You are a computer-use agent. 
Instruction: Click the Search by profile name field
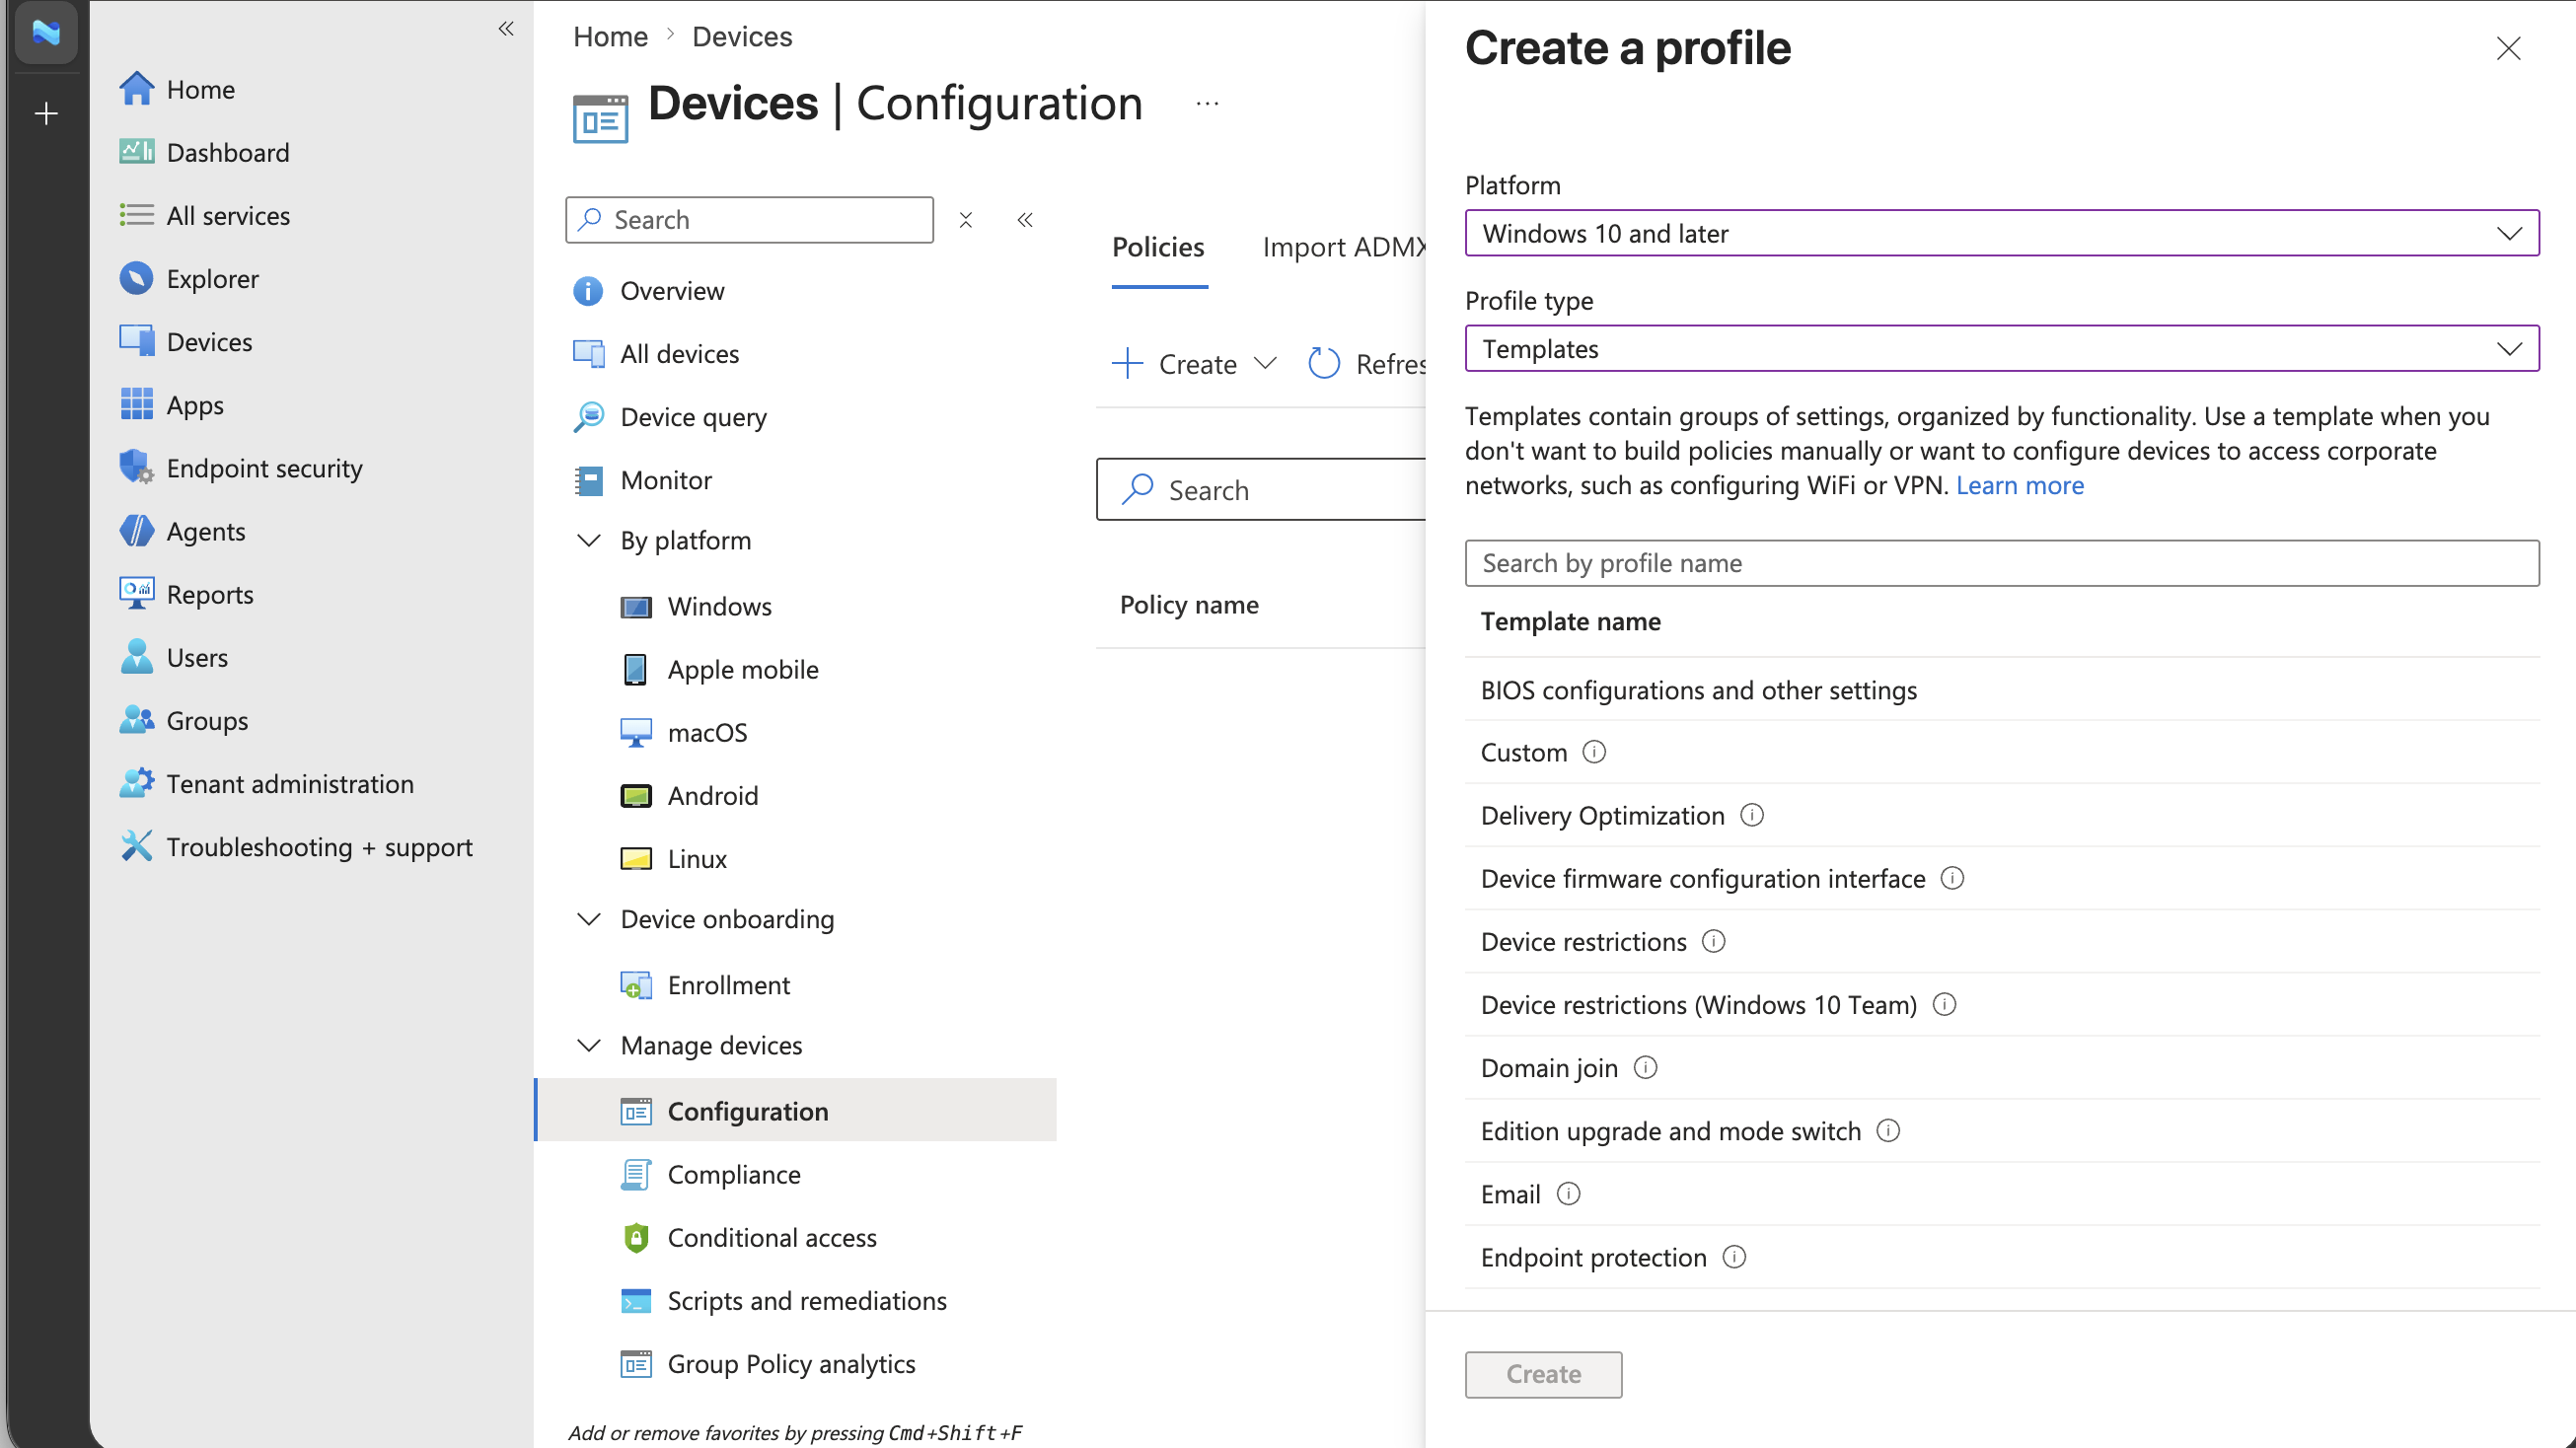point(2001,562)
